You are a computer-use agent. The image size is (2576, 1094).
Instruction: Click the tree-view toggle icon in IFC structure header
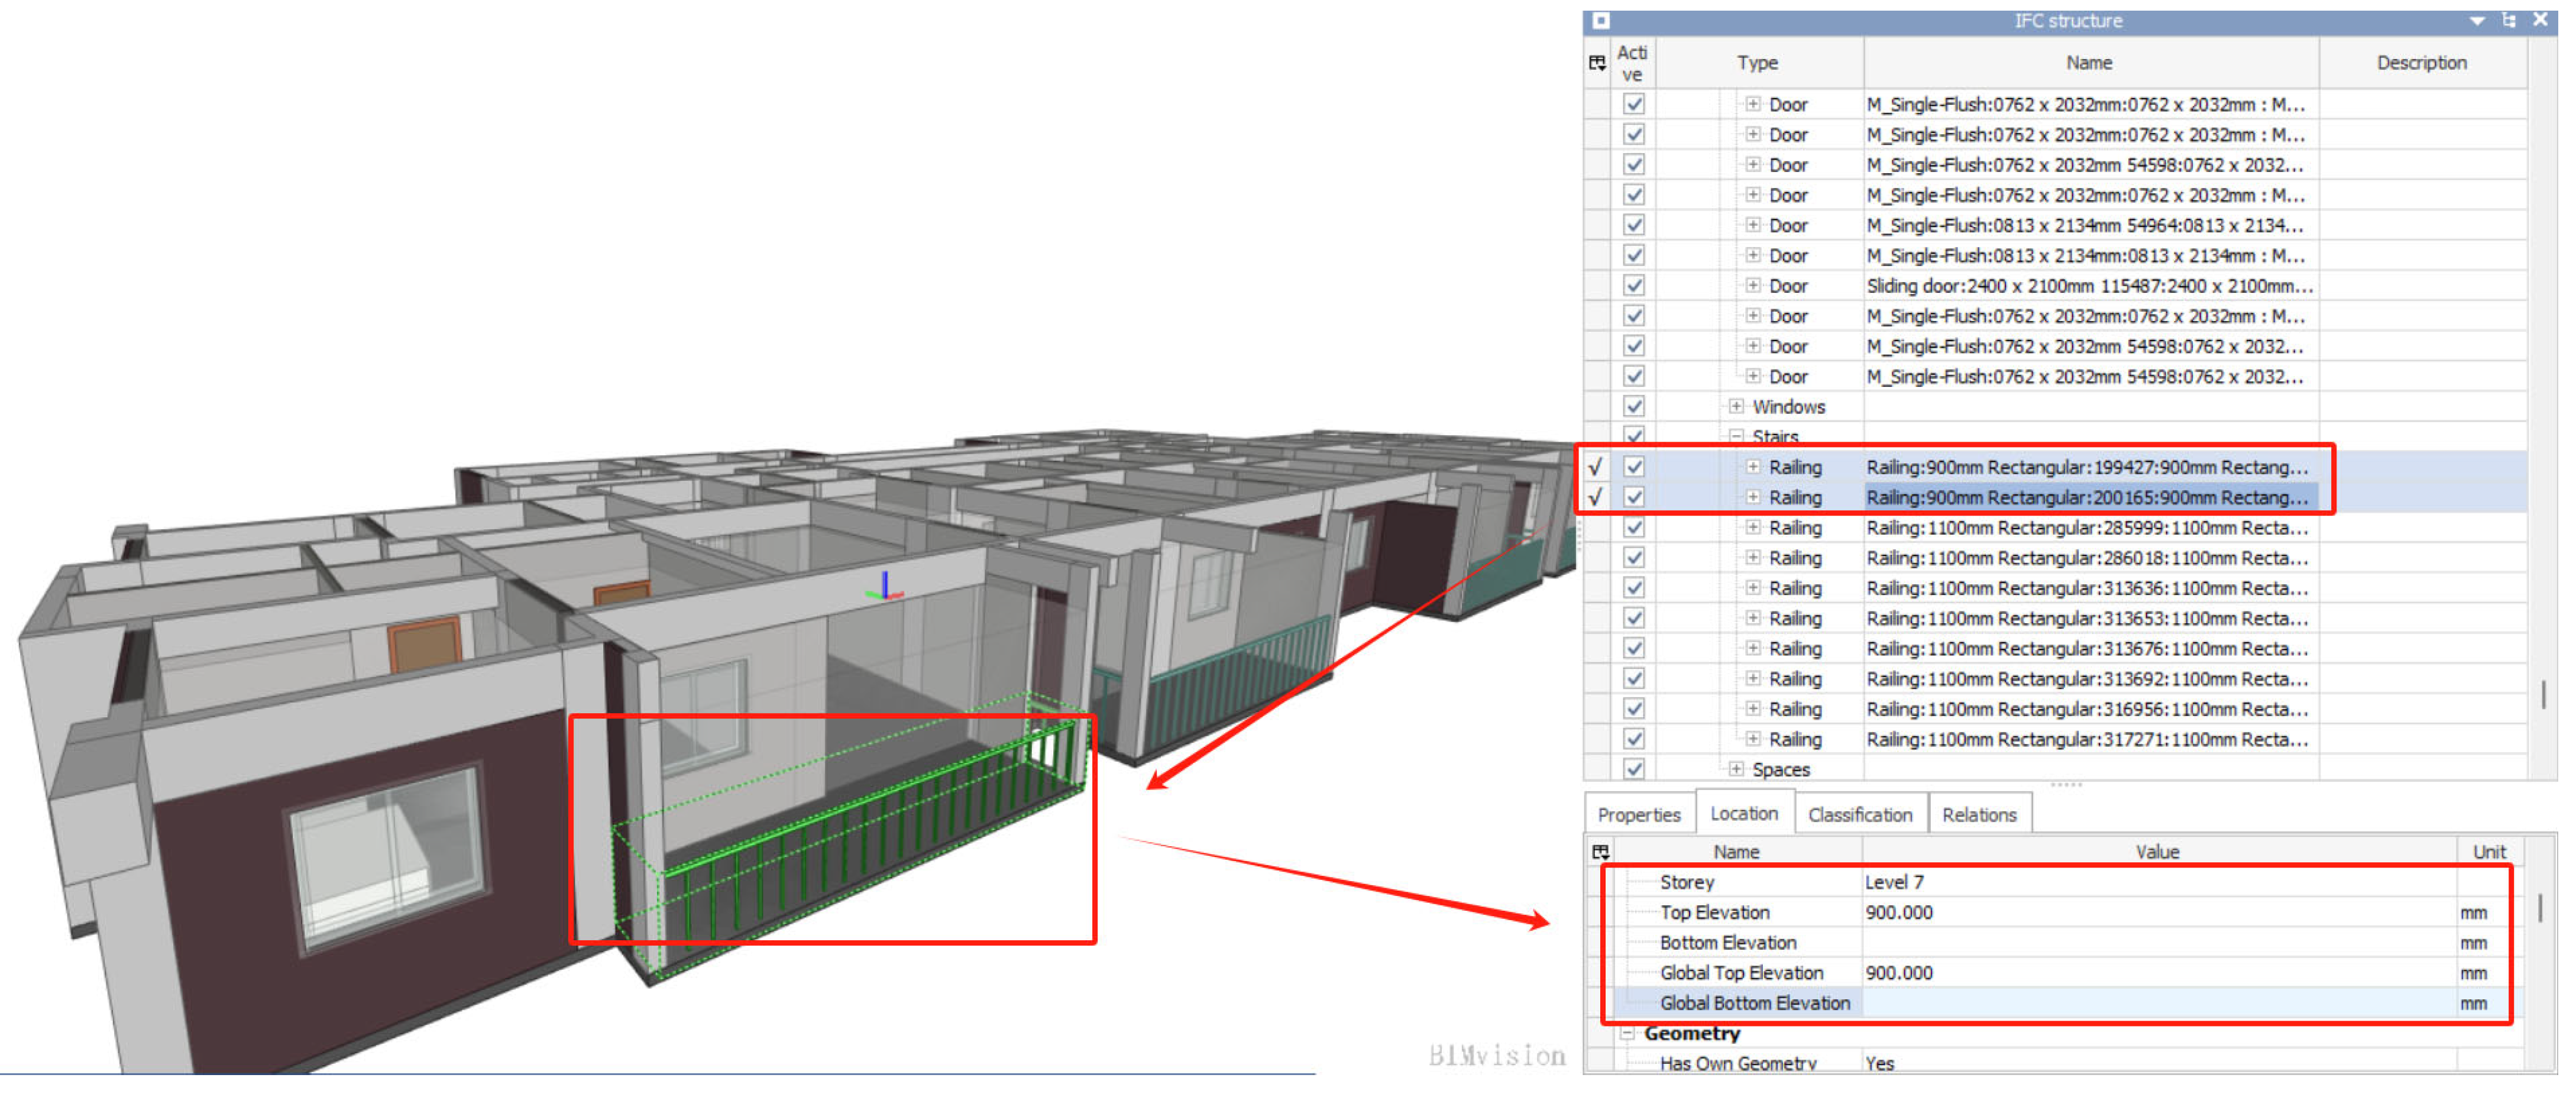coord(2508,21)
